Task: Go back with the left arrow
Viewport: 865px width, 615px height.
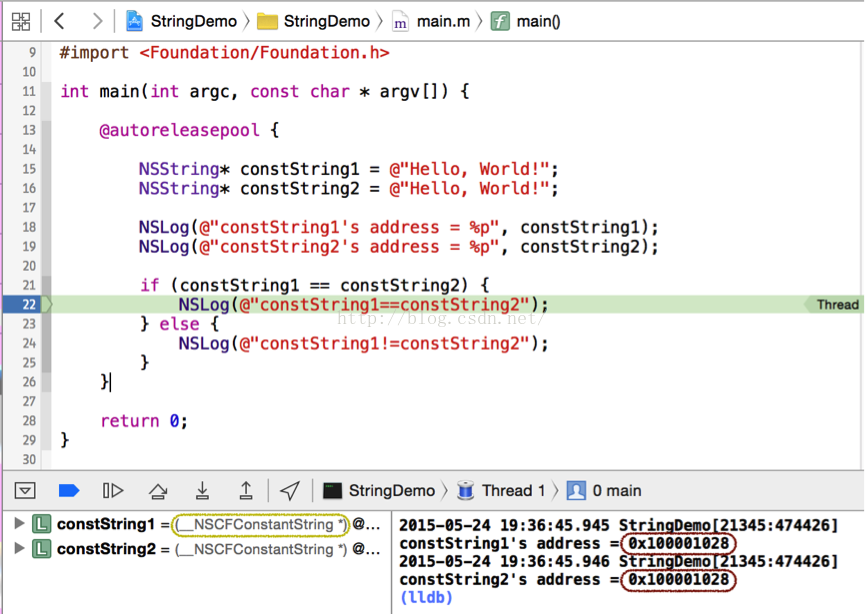Action: (x=60, y=21)
